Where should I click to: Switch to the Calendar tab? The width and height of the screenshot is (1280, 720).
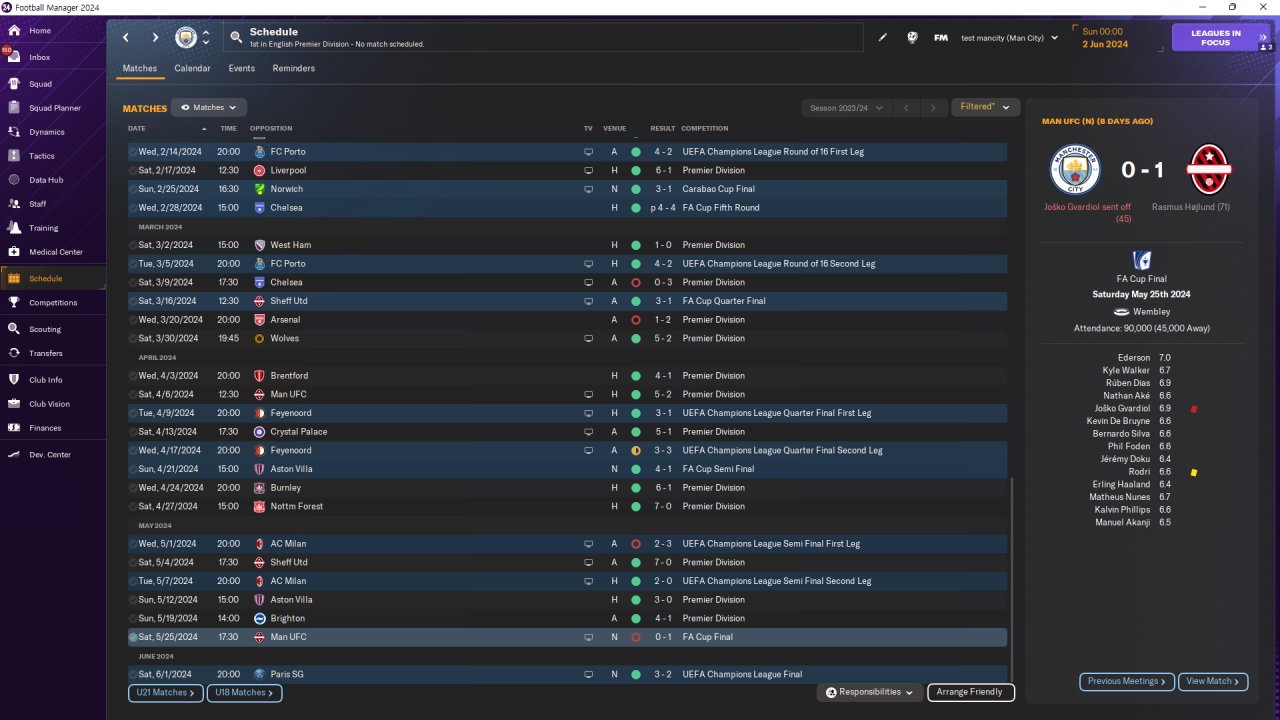(192, 68)
